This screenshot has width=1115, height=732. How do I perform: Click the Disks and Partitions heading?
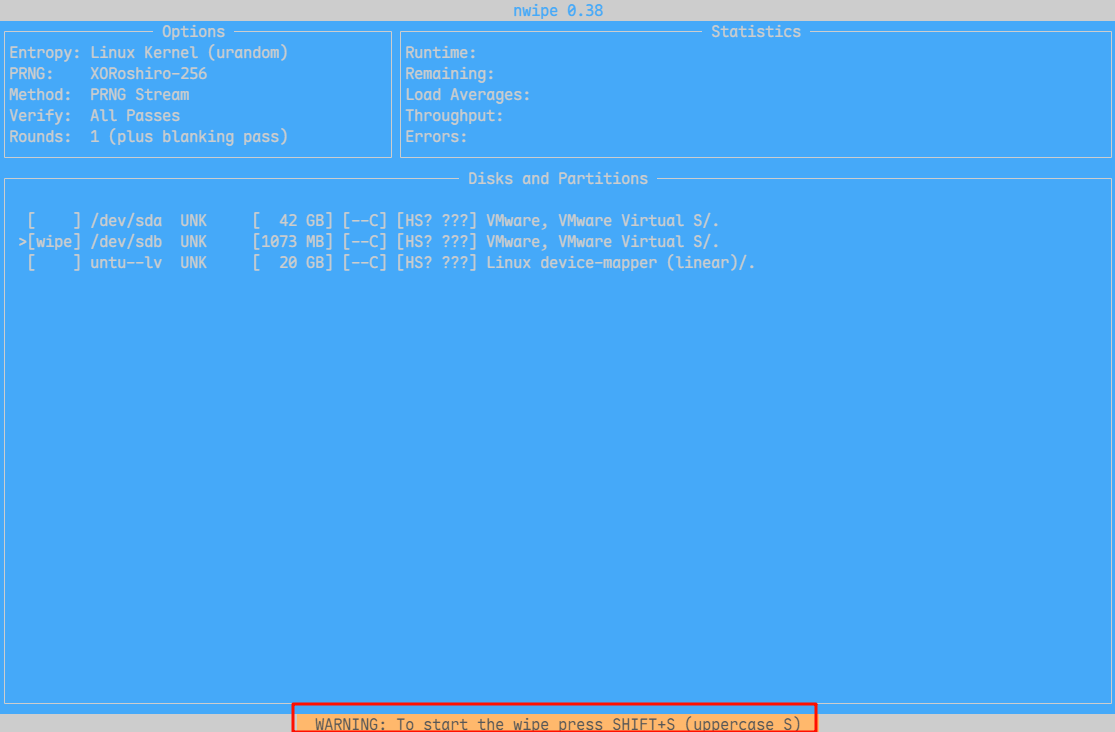pyautogui.click(x=558, y=179)
